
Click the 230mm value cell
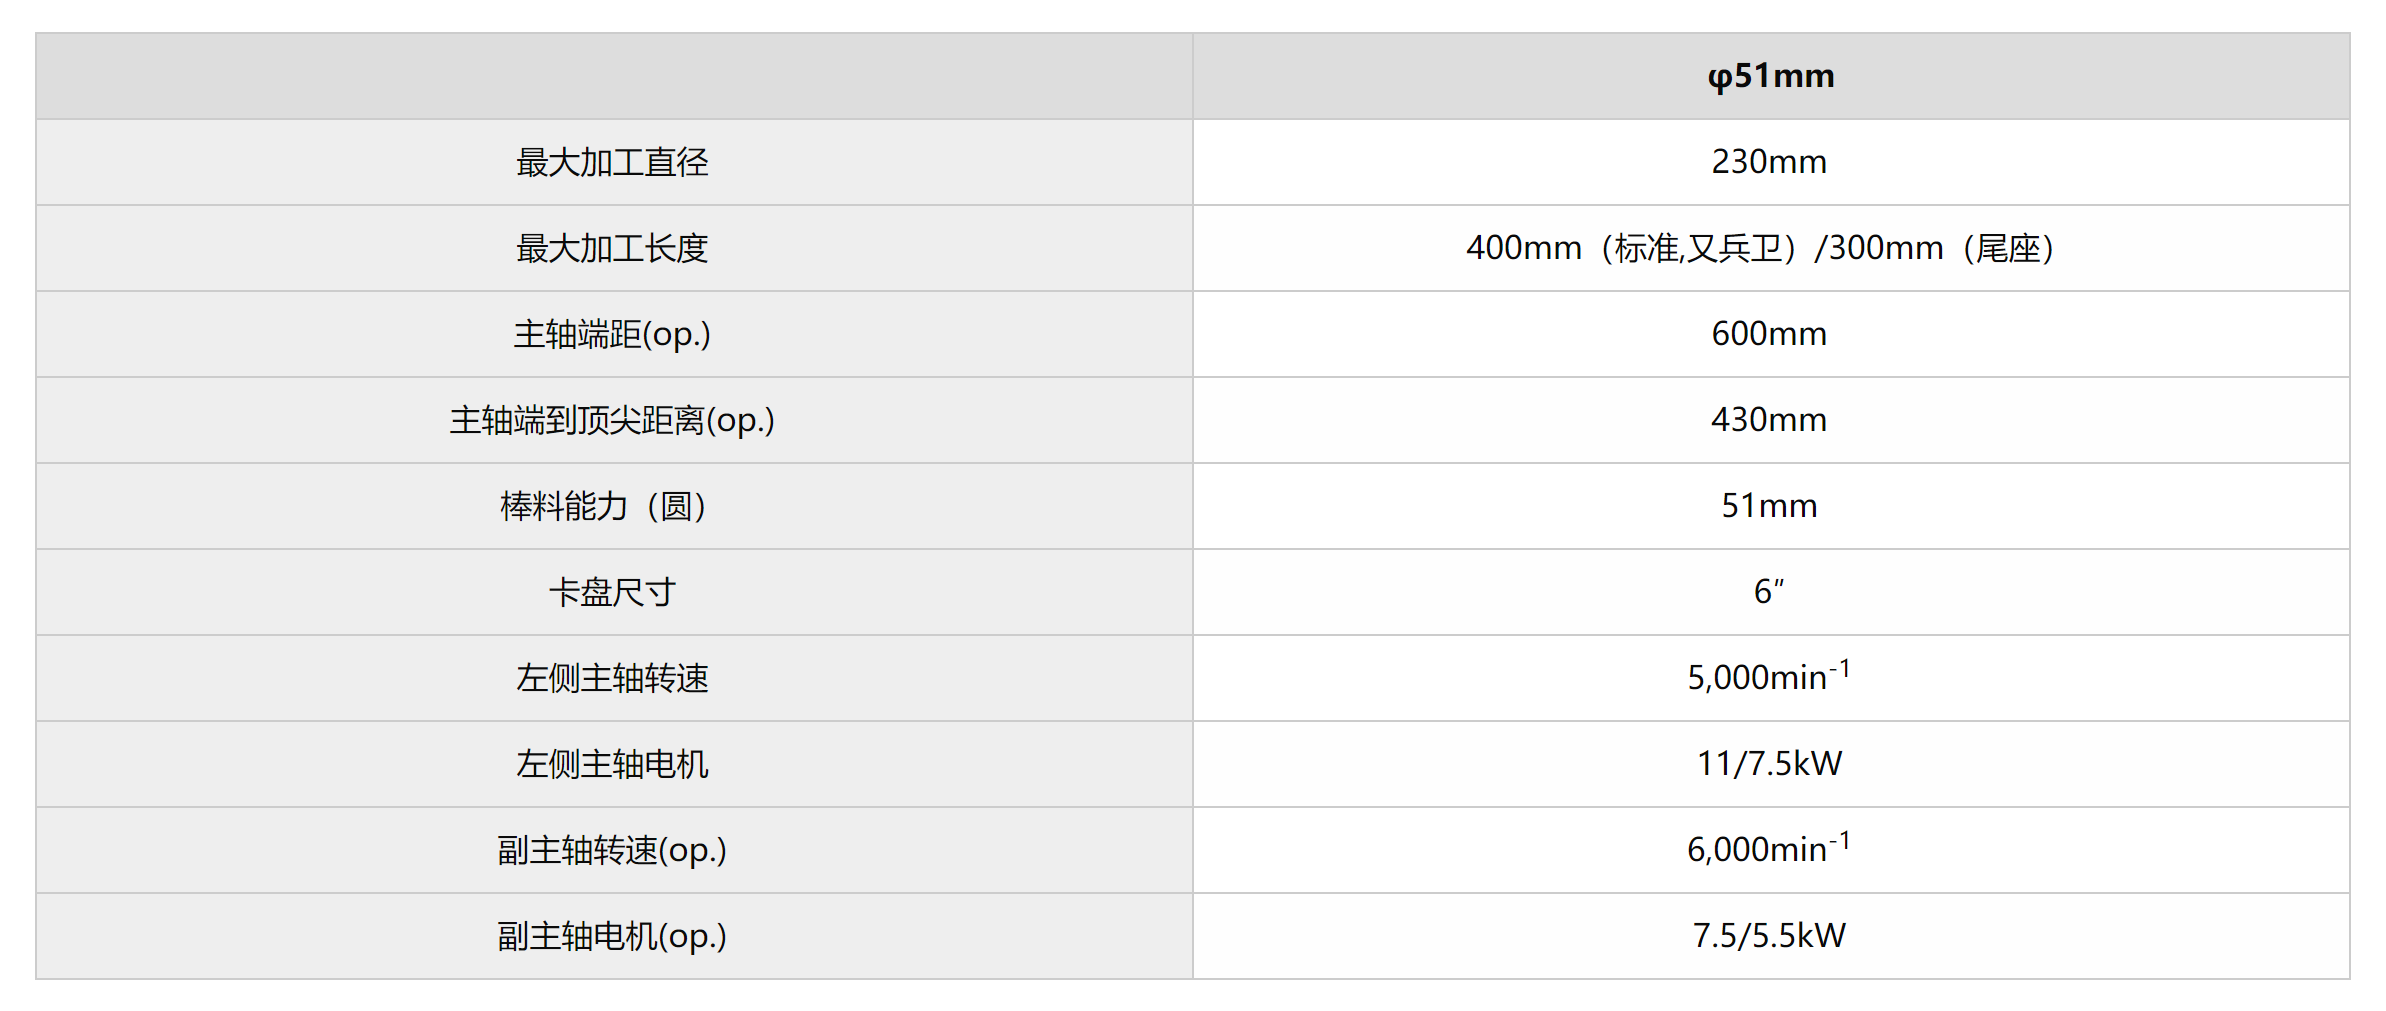coord(1769,162)
